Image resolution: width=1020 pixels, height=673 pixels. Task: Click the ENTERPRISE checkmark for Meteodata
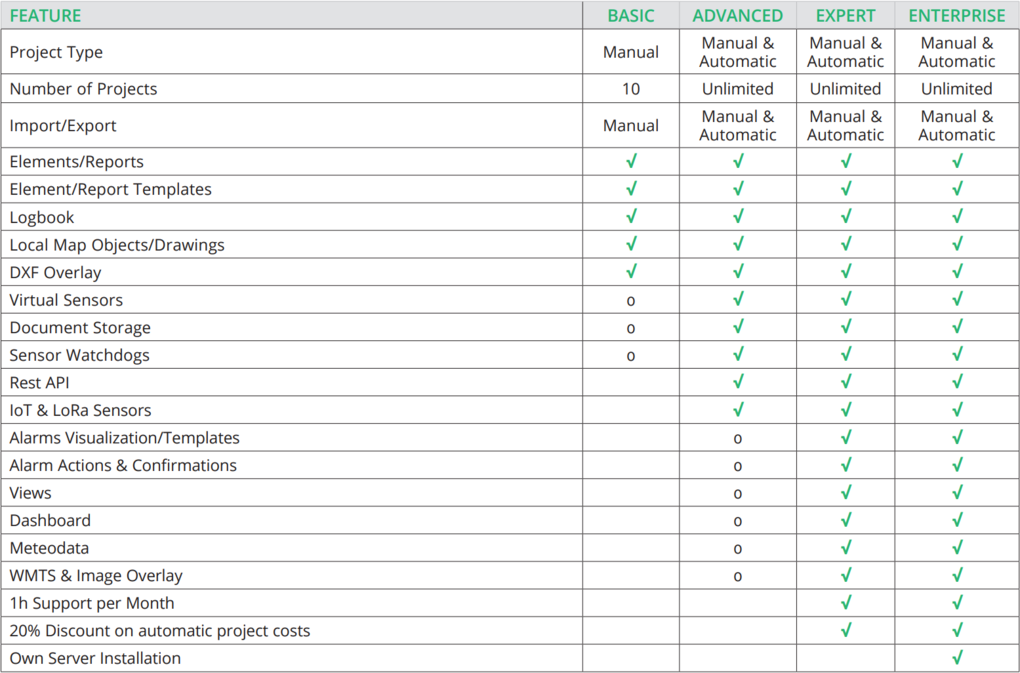coord(957,547)
